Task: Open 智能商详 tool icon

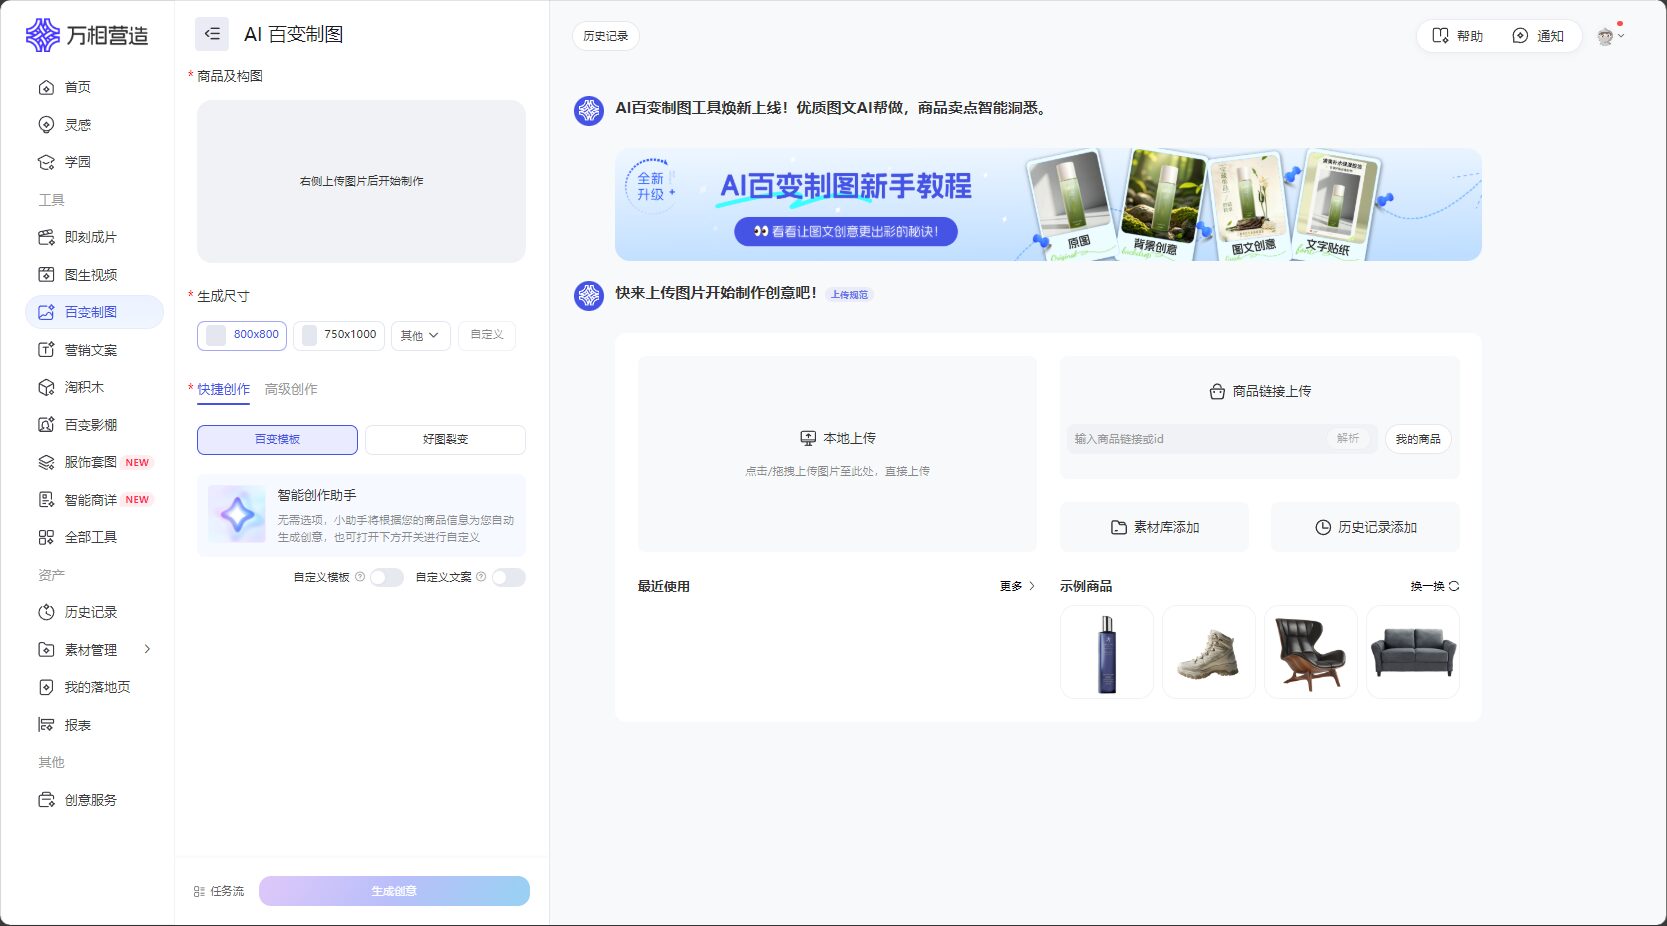Action: (46, 500)
